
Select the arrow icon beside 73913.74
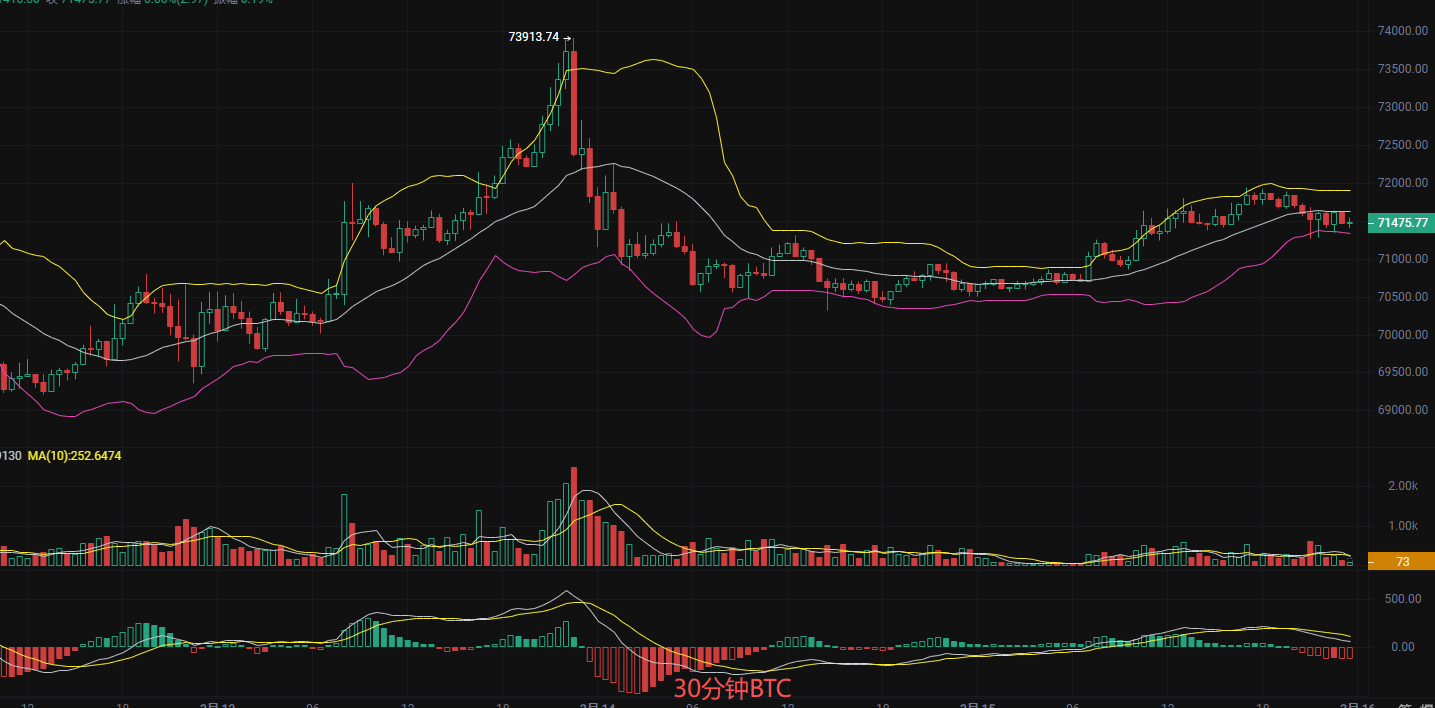point(567,38)
